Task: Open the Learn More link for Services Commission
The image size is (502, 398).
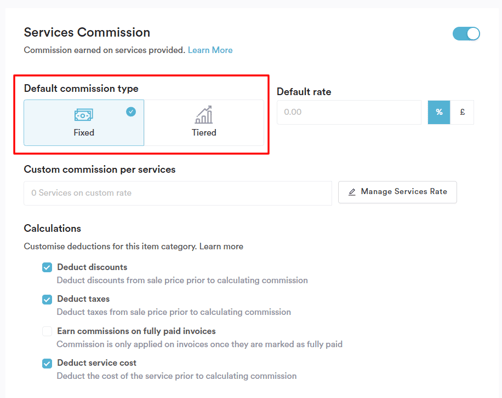Action: click(x=210, y=50)
